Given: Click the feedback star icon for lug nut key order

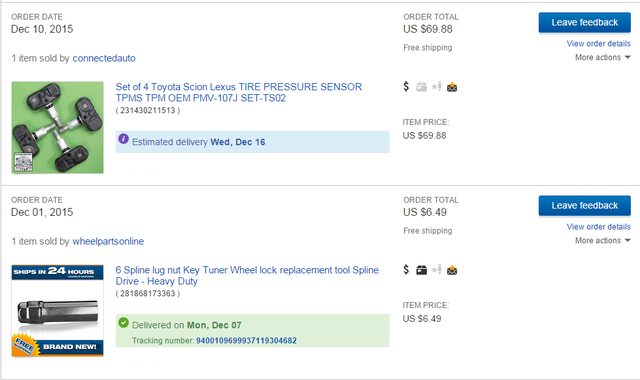Looking at the screenshot, I should [x=437, y=269].
